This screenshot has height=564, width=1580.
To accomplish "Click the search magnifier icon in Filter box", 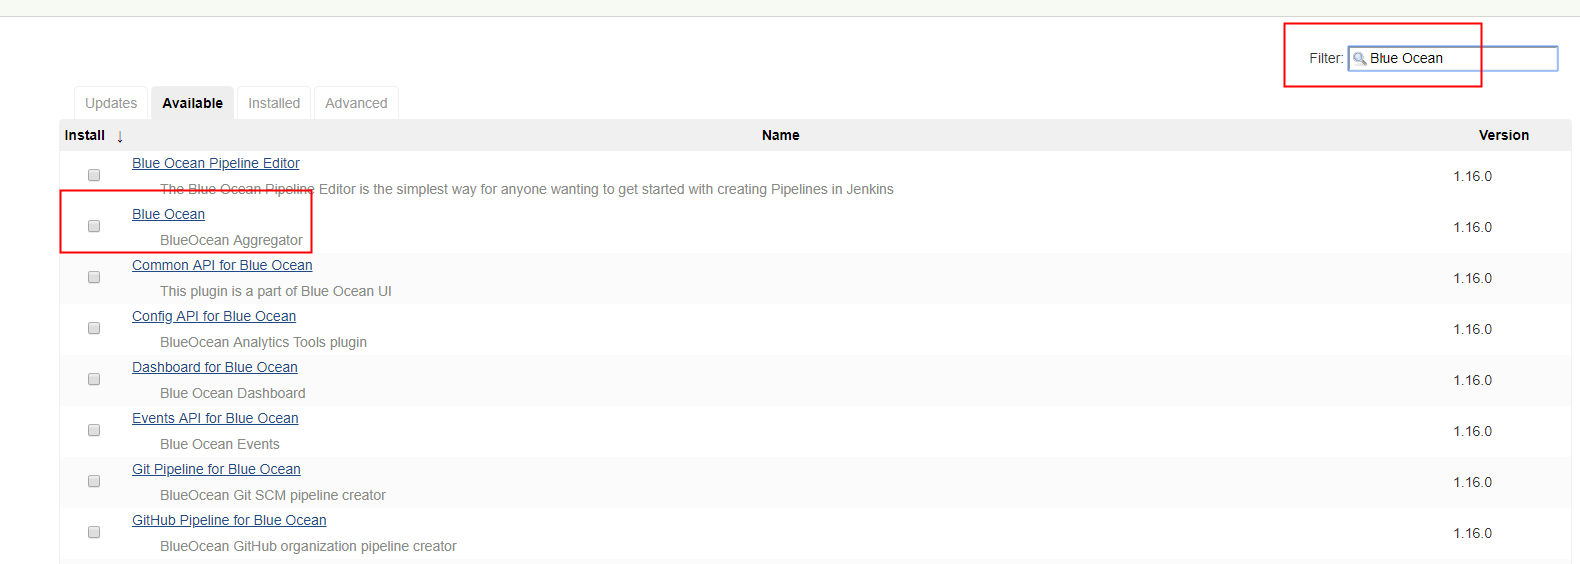I will 1360,59.
